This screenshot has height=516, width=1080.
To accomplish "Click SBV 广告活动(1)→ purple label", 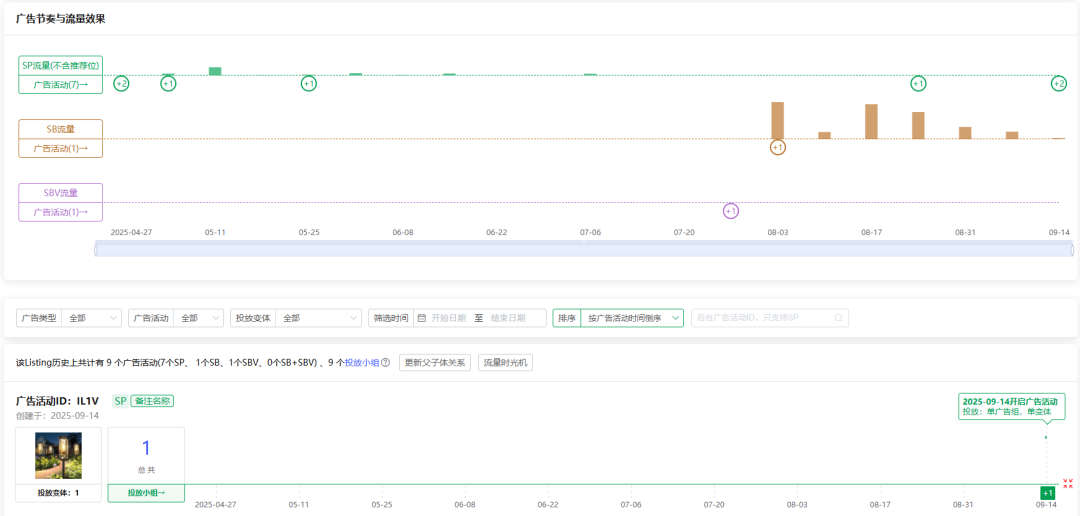I will [61, 212].
